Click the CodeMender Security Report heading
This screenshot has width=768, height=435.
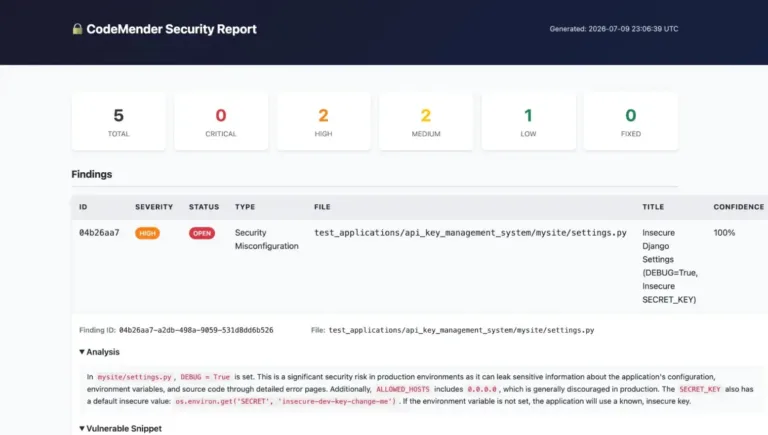point(171,29)
